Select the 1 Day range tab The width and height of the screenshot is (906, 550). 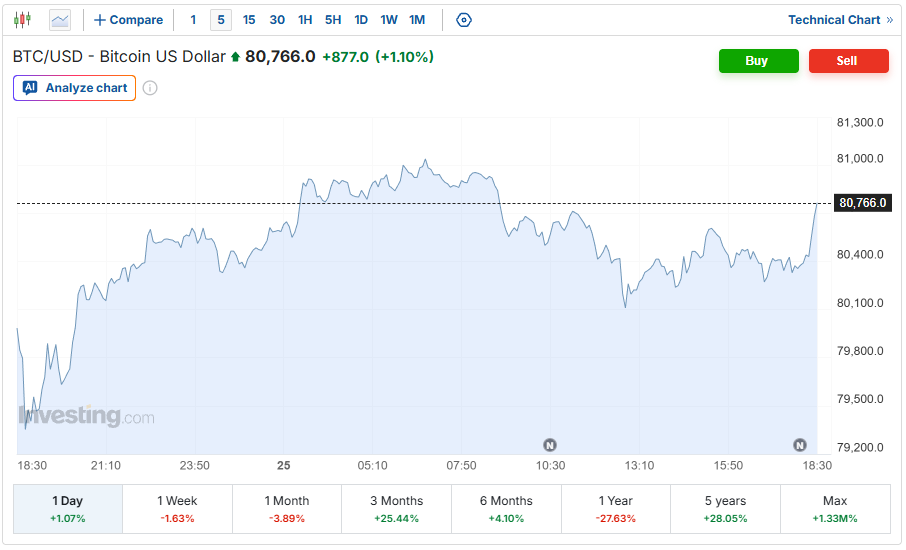pyautogui.click(x=68, y=509)
